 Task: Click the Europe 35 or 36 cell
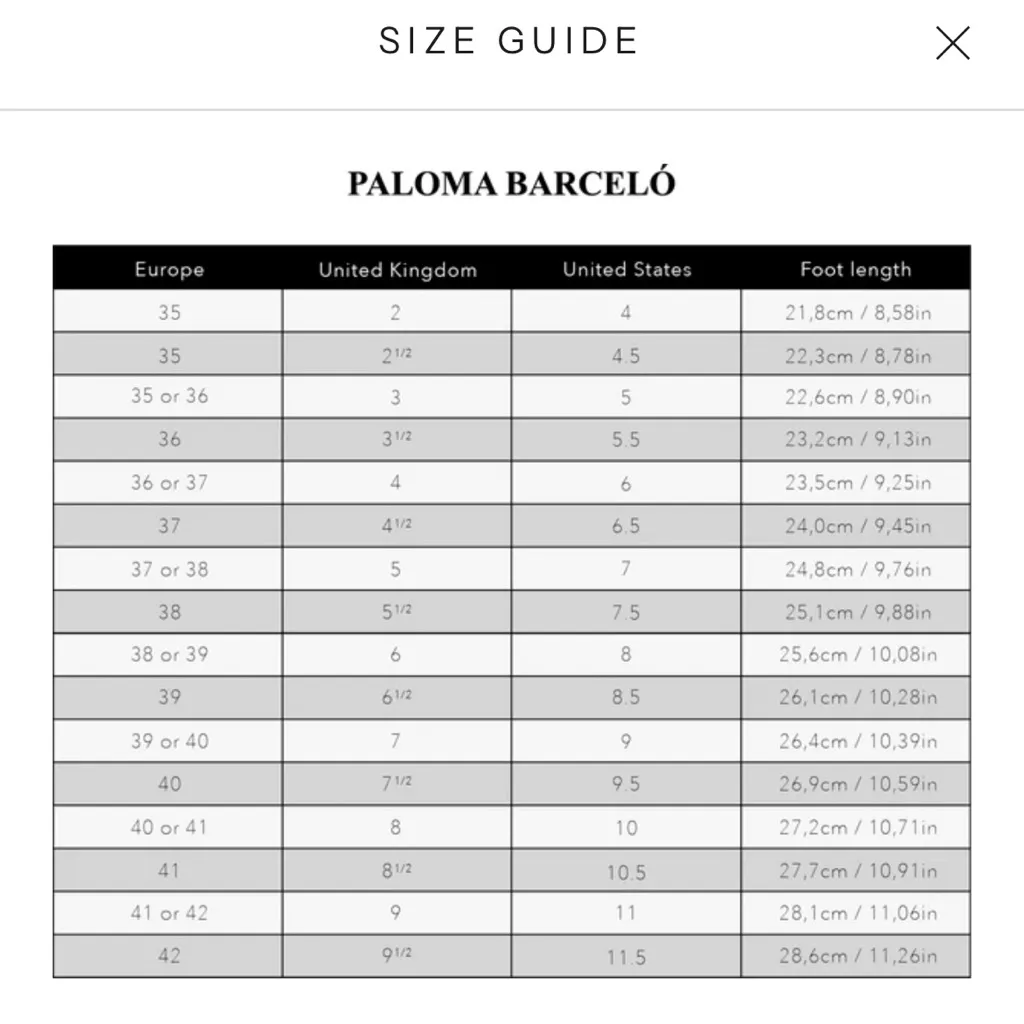169,396
